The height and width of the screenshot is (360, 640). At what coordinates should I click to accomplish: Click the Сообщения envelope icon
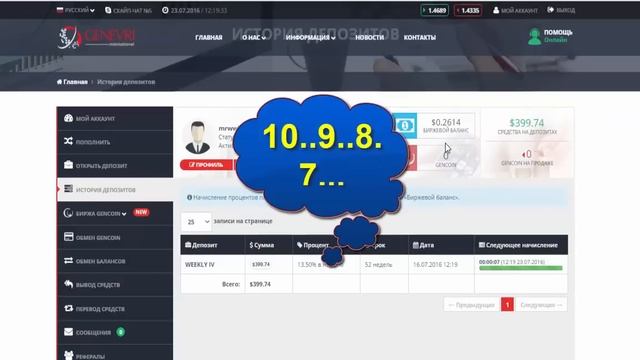click(68, 332)
